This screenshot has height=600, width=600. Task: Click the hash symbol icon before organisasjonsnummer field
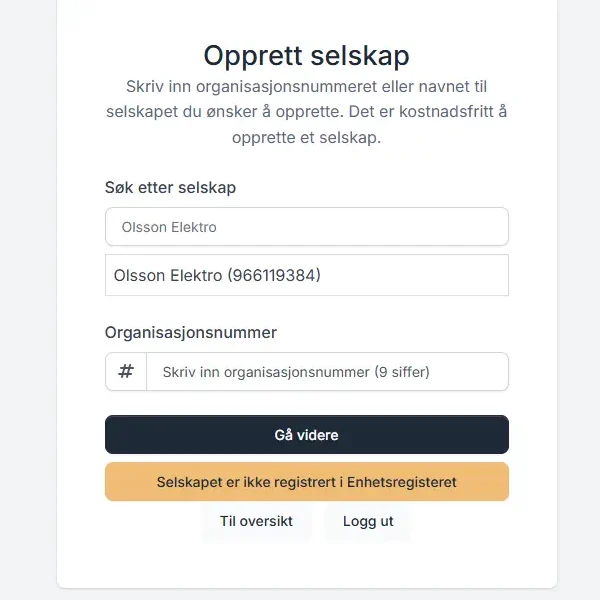(126, 372)
